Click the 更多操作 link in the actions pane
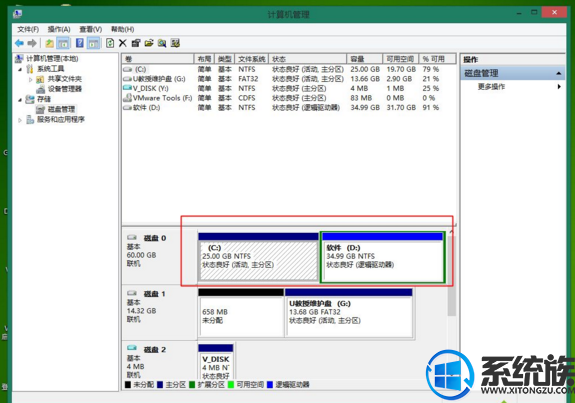This screenshot has height=403, width=575. [x=491, y=87]
